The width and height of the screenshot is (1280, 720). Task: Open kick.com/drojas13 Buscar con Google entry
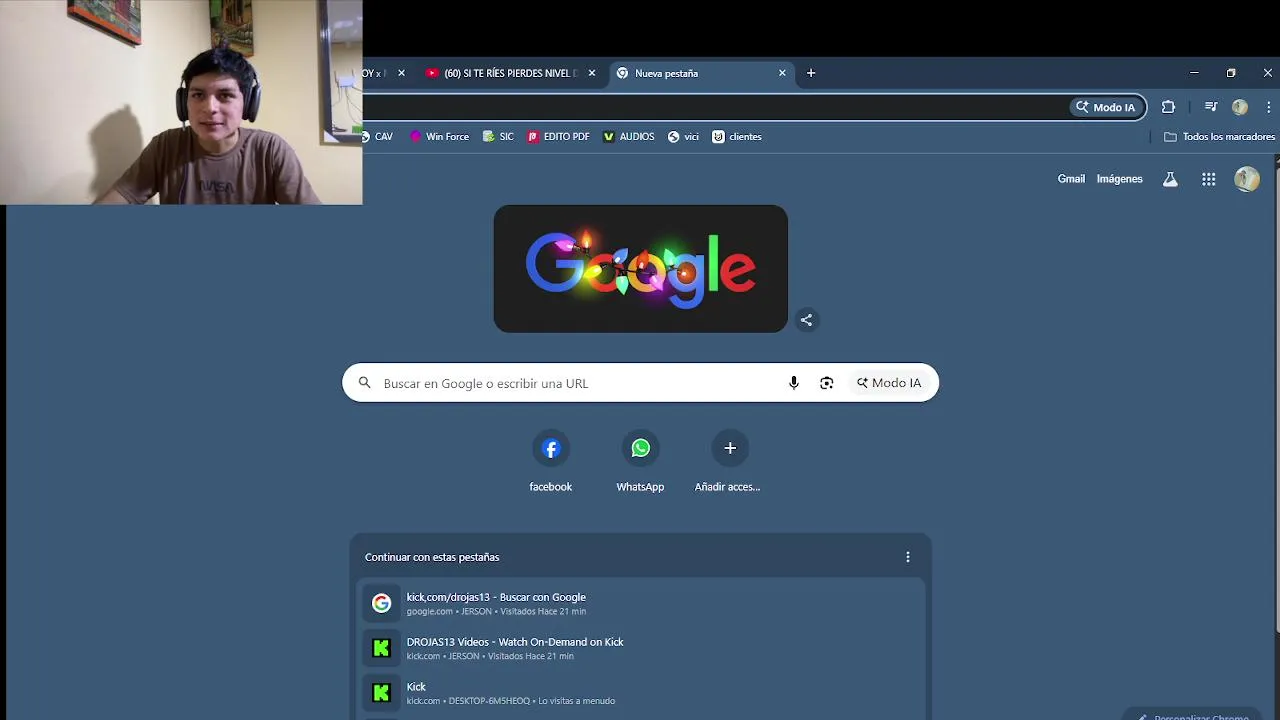[640, 603]
